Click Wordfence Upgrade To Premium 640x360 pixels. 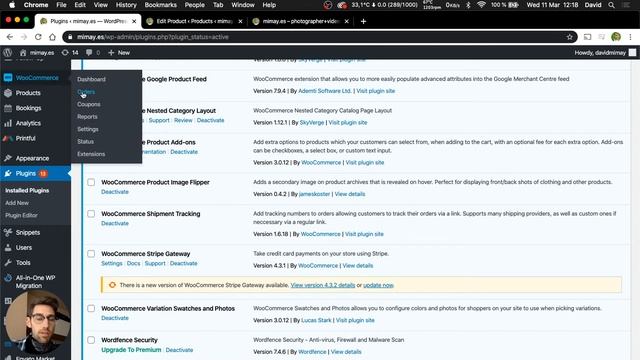(x=131, y=350)
